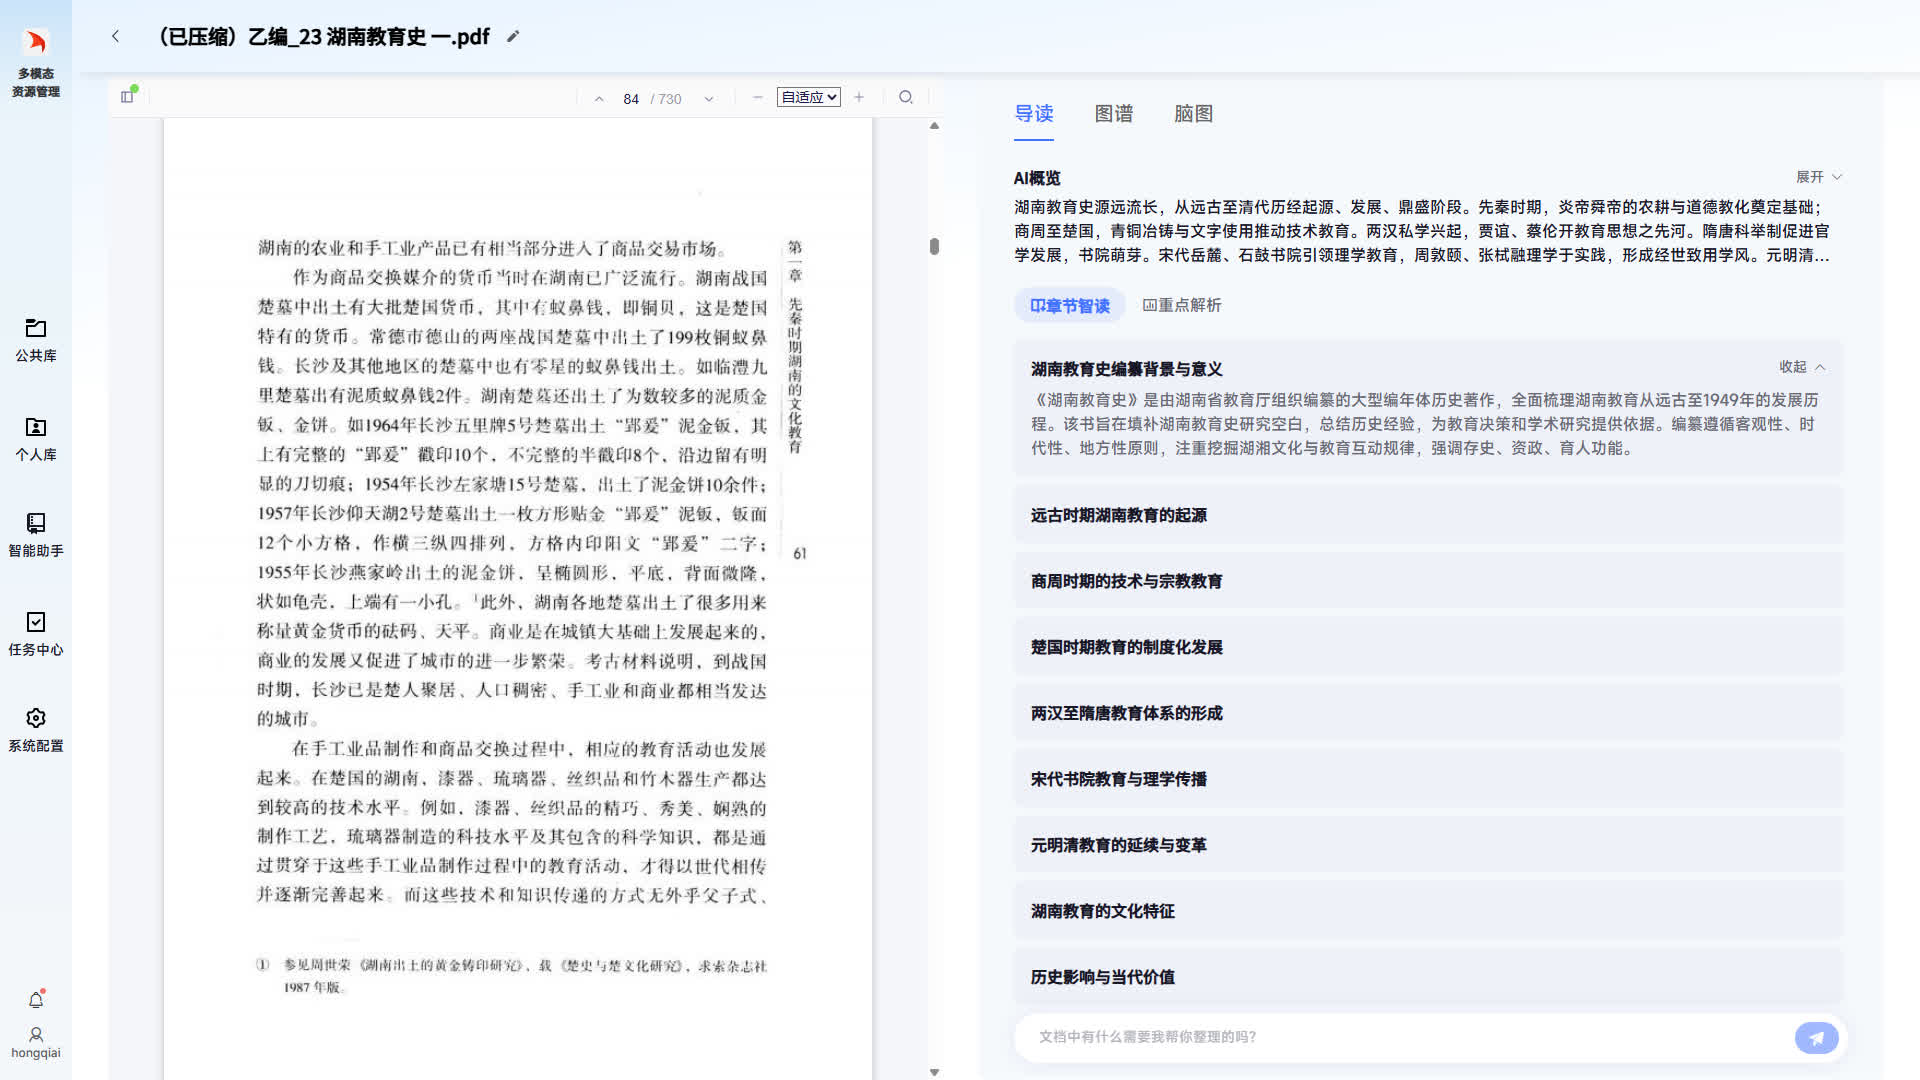Switch to the 导读 tab
This screenshot has height=1080, width=1920.
point(1034,114)
